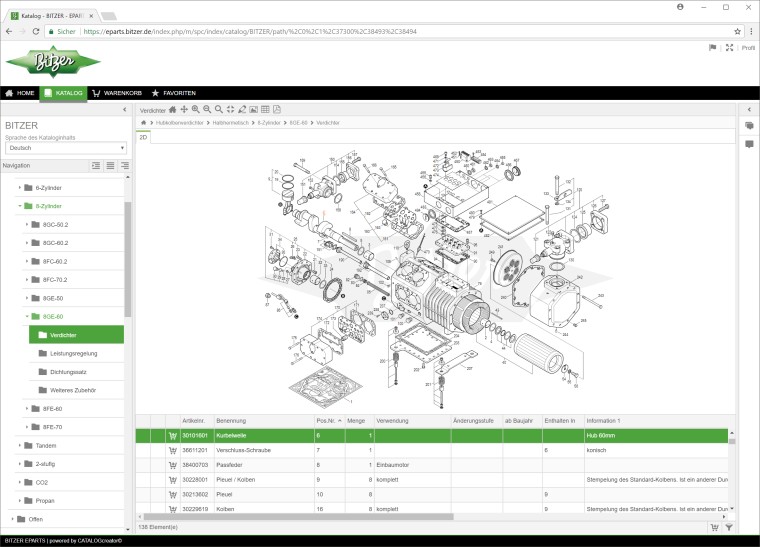Viewport: 760px width, 547px height.
Task: Expand the 8GE-50 tree folder
Action: point(27,298)
